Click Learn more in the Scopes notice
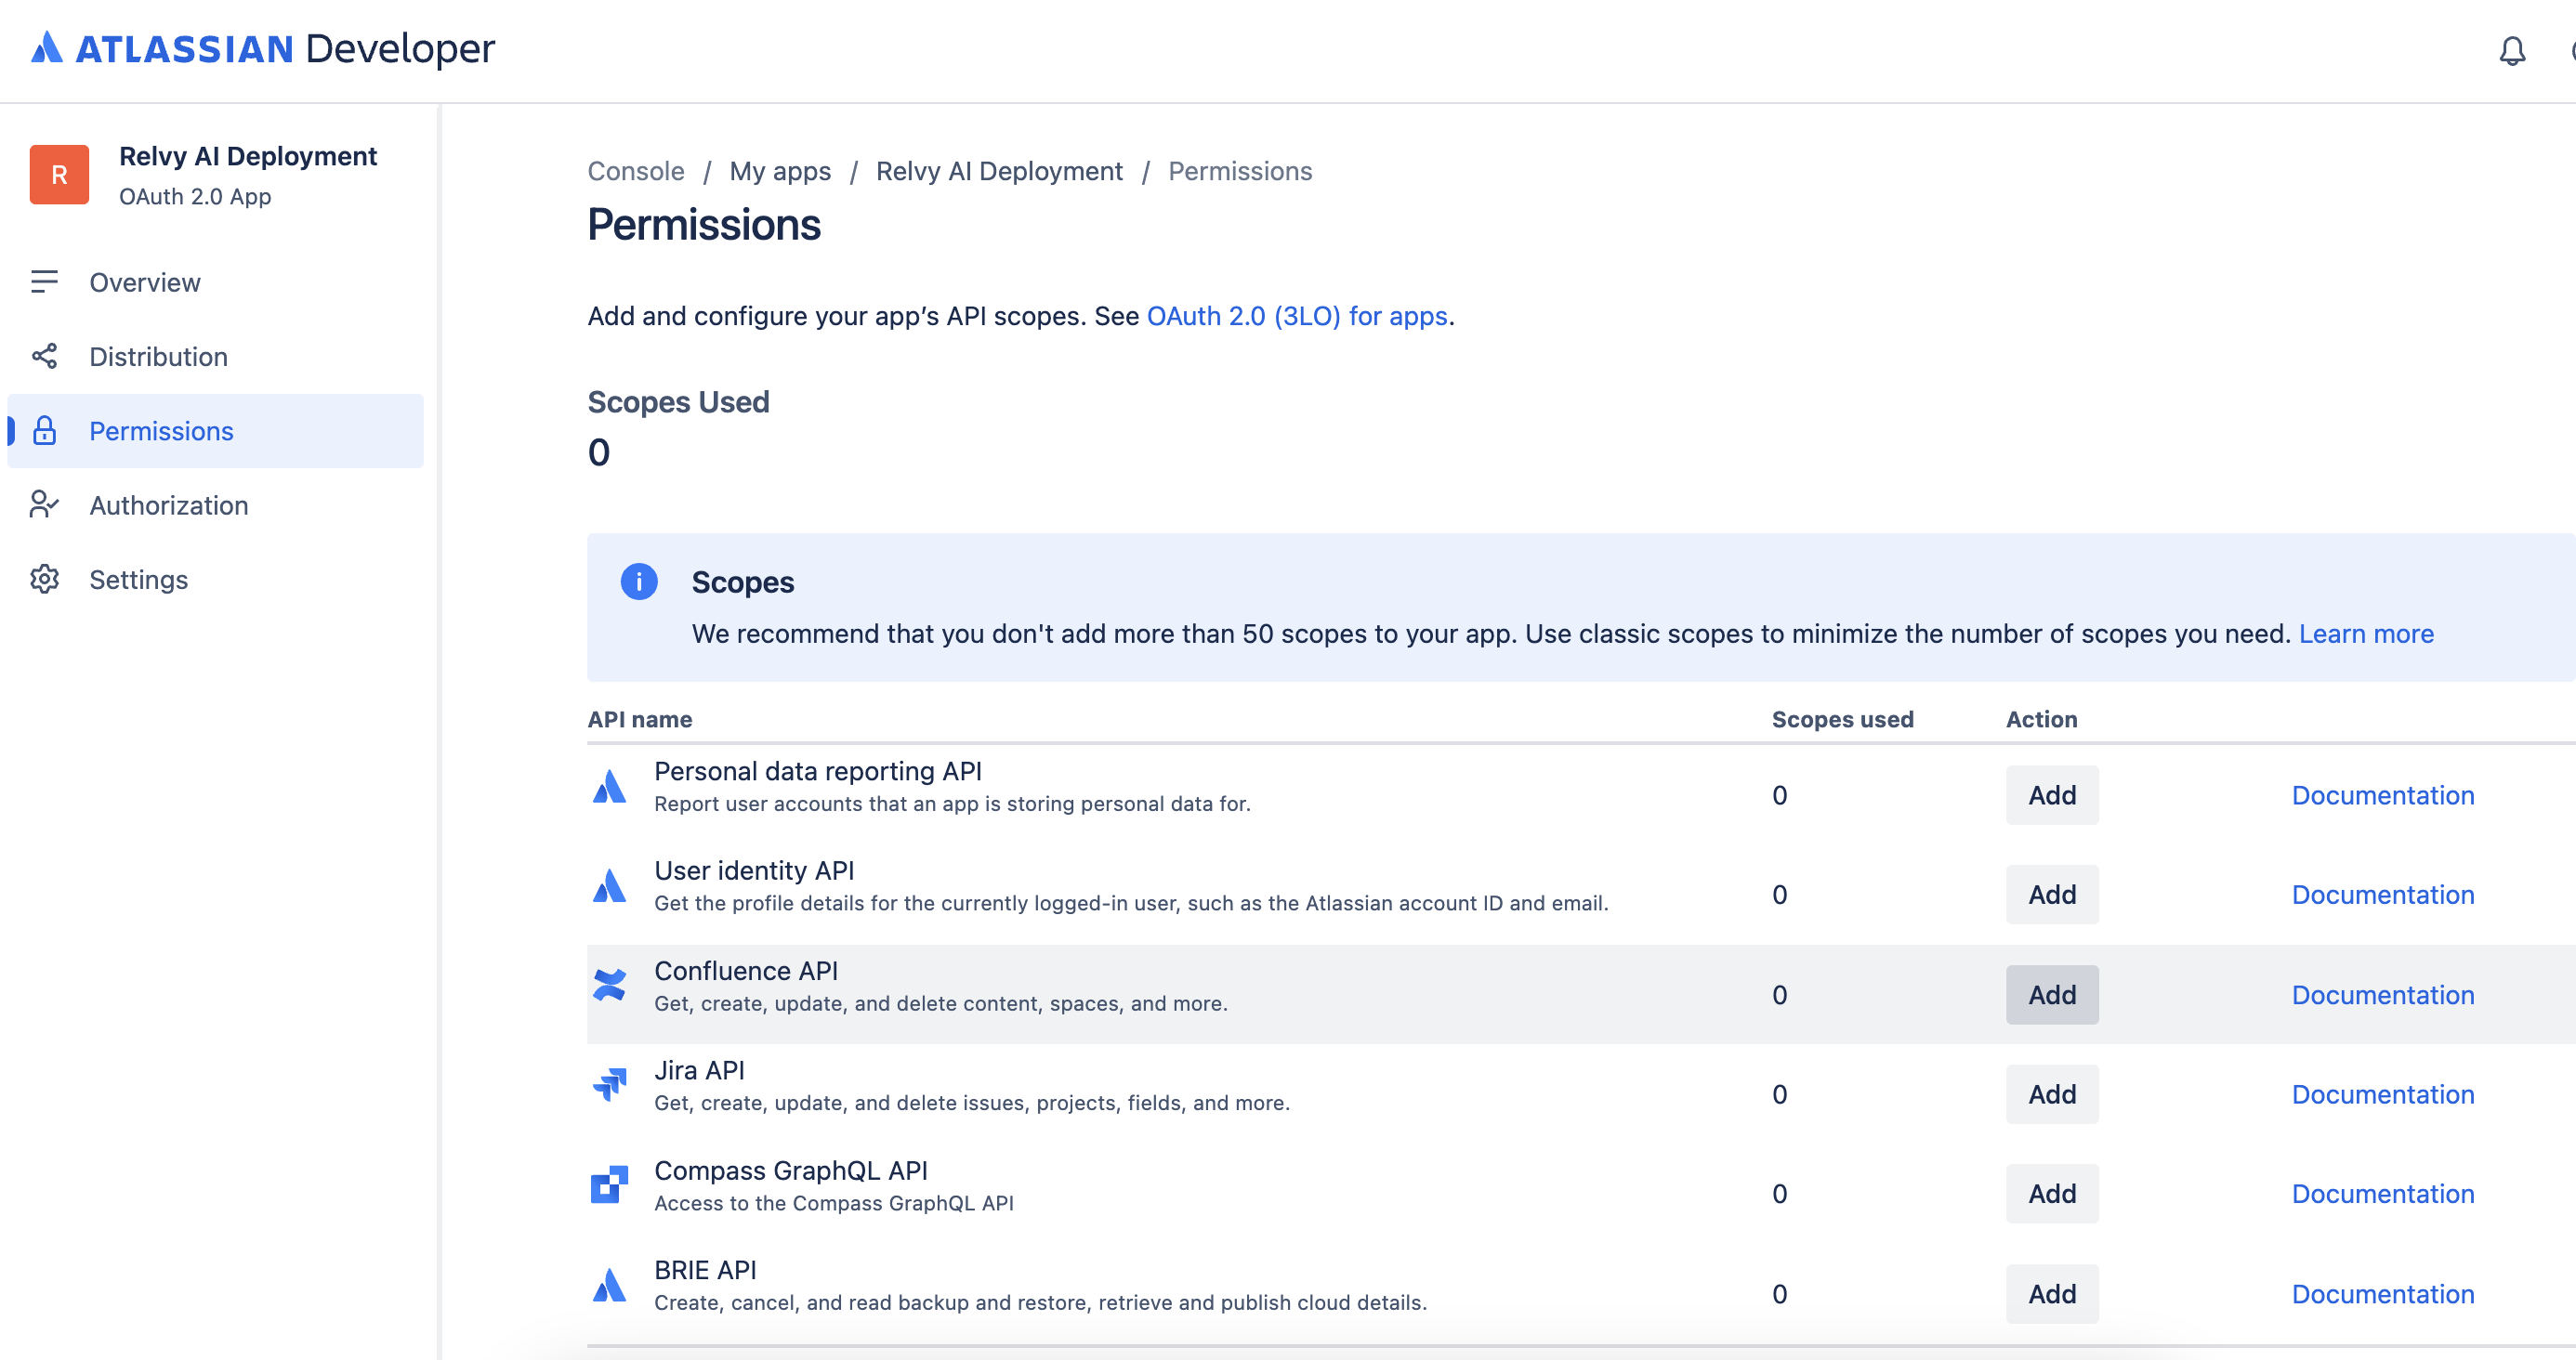 [x=2366, y=635]
